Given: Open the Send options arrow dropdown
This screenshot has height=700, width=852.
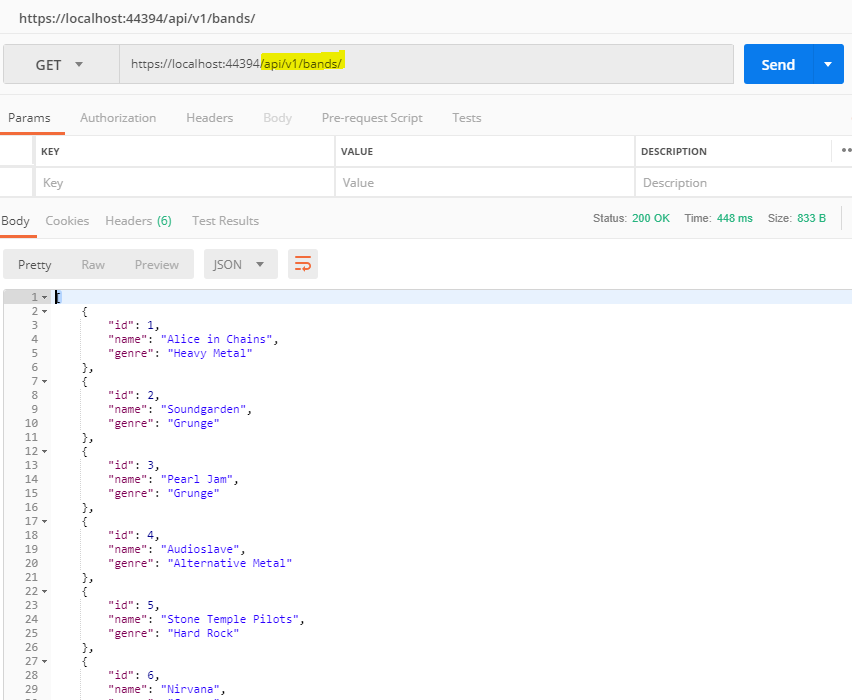Looking at the screenshot, I should coord(828,65).
